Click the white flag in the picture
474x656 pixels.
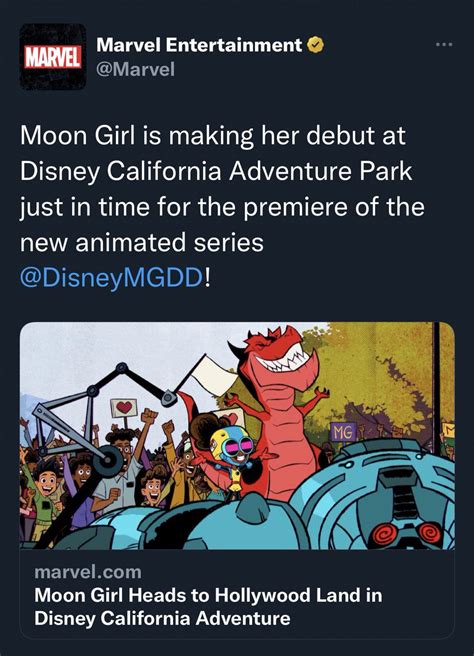(213, 375)
